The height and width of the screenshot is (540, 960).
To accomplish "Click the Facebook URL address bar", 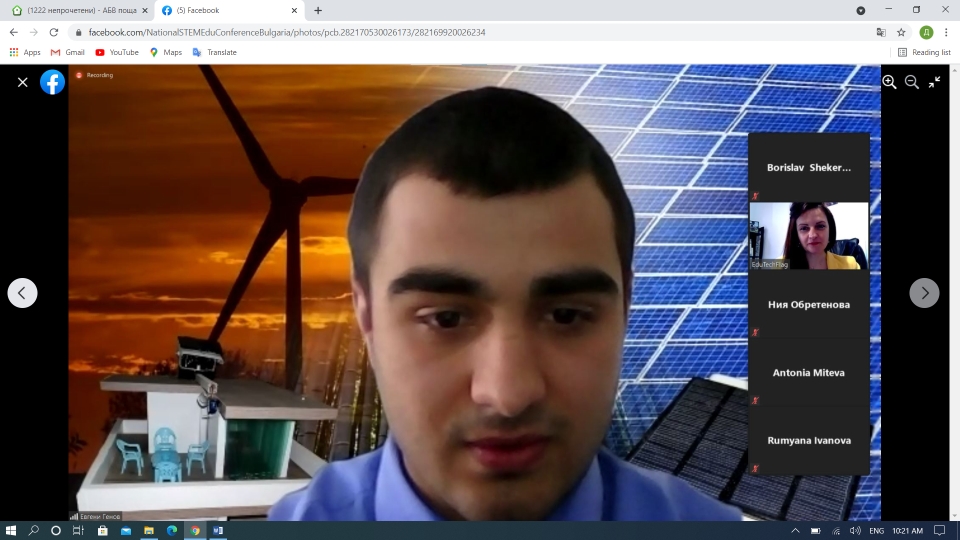I will click(450, 32).
